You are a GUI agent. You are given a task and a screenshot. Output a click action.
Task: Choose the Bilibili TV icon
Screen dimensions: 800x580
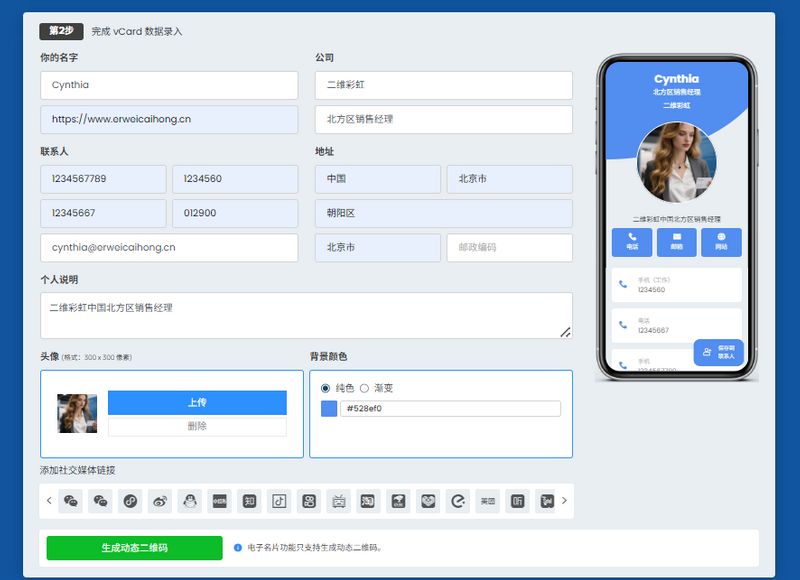338,501
